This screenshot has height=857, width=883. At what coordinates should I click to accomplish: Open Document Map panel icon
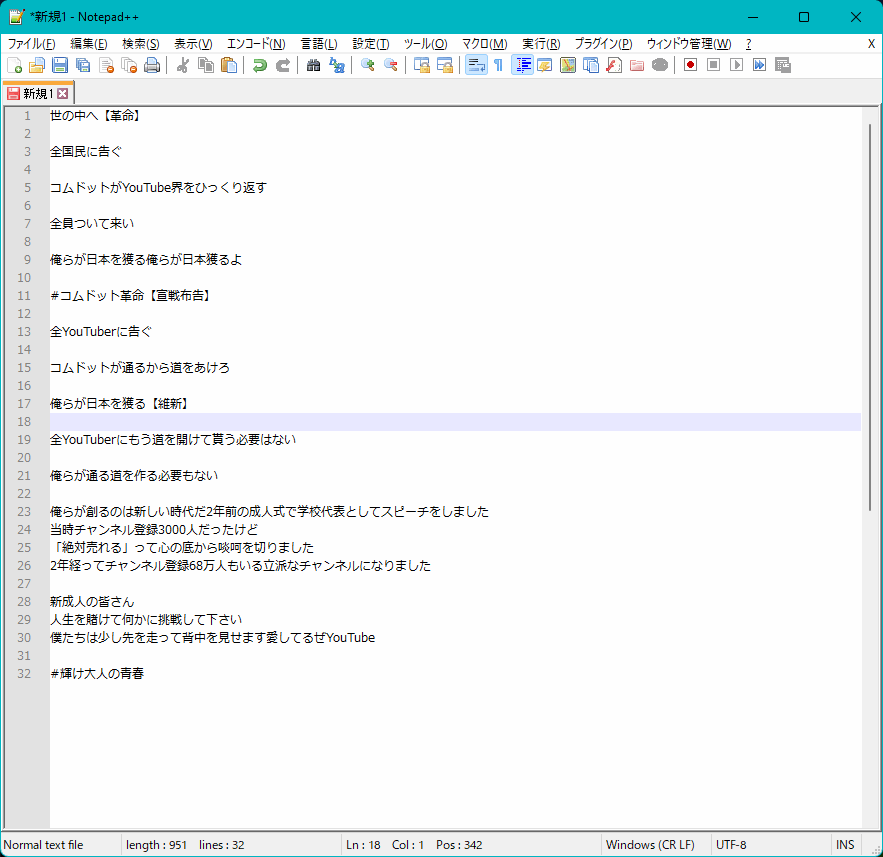pos(568,65)
